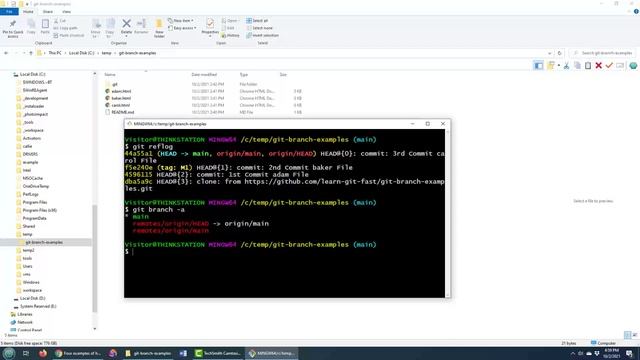The image size is (640, 360).
Task: Select the README.md file
Action: click(x=123, y=112)
